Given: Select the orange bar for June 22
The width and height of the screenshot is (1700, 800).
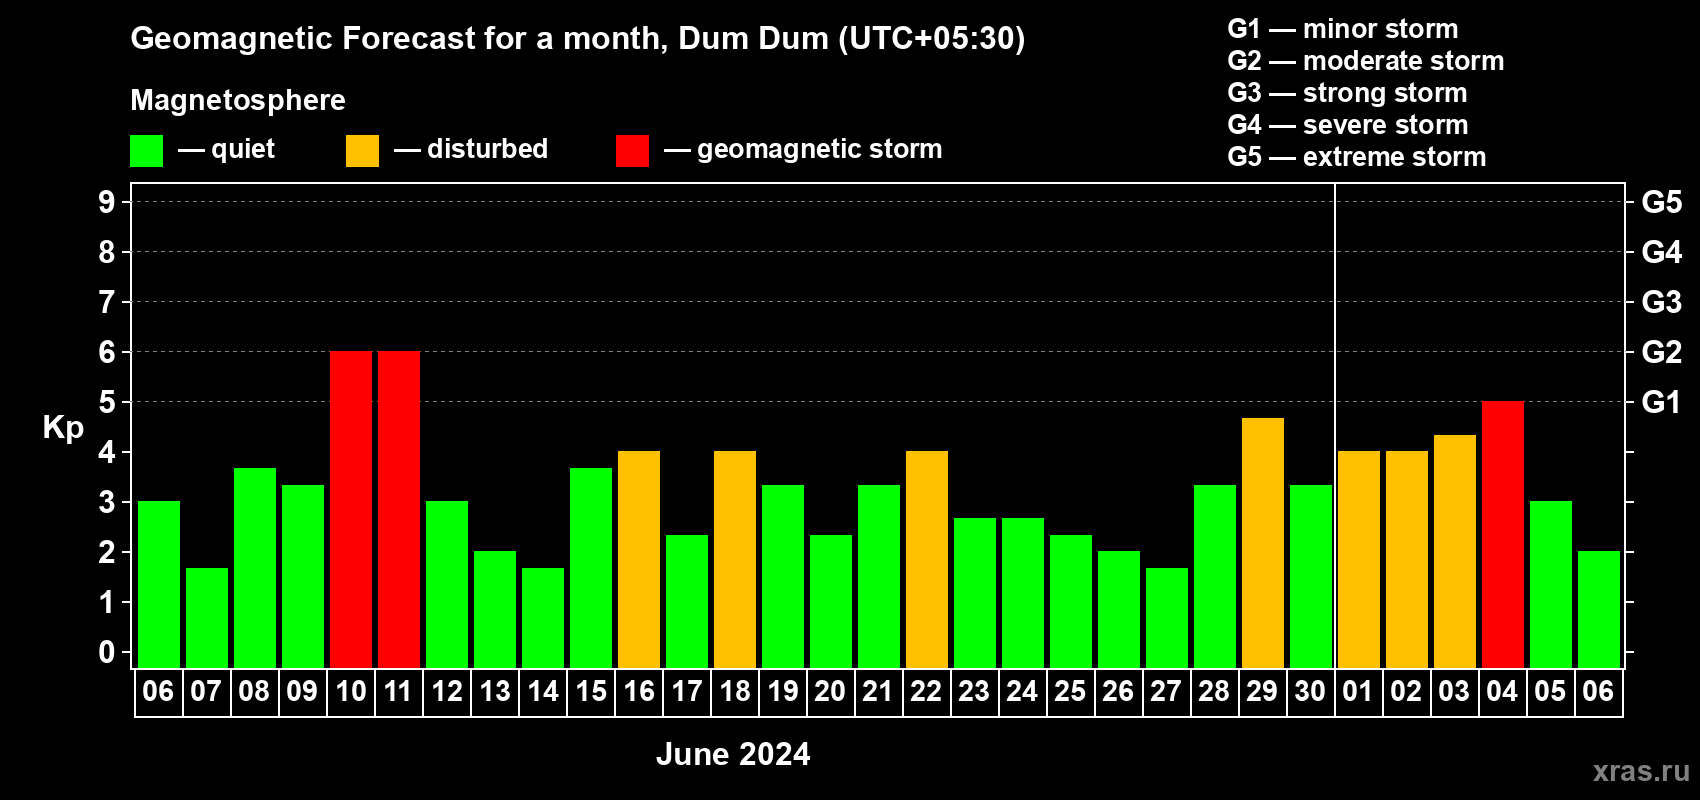Looking at the screenshot, I should tap(927, 560).
